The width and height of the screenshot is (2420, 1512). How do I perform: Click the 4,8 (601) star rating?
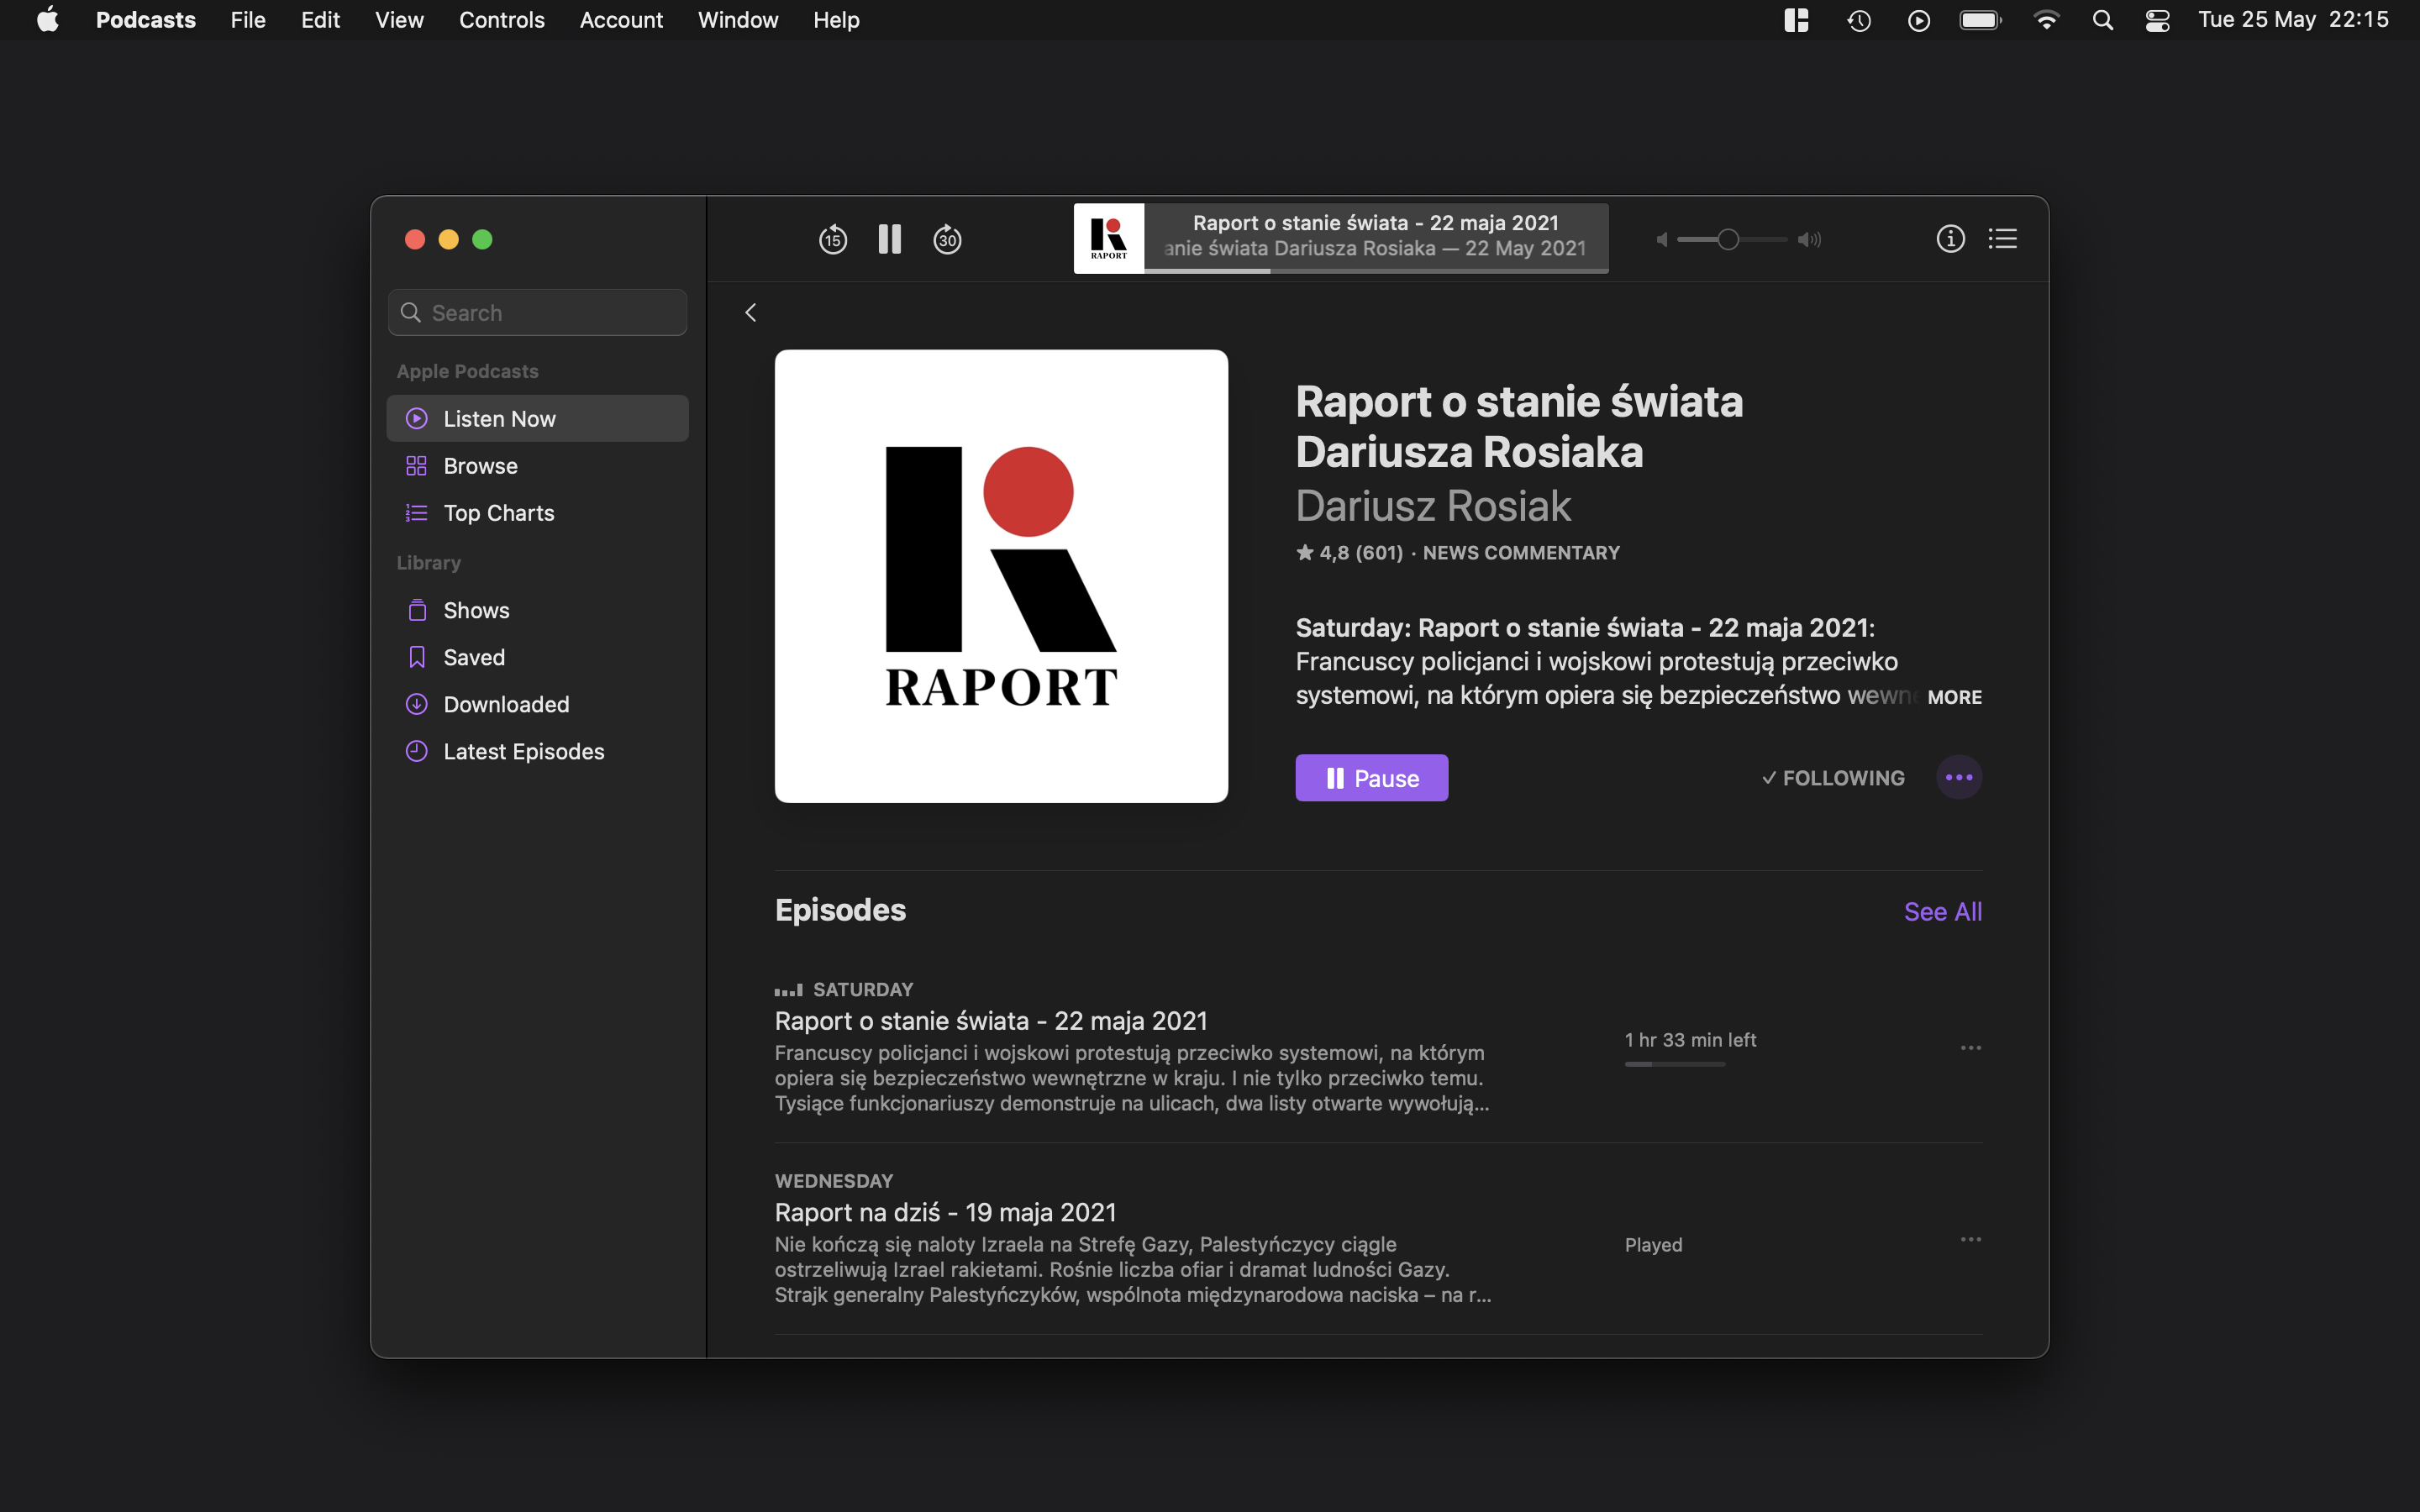[x=1349, y=553]
